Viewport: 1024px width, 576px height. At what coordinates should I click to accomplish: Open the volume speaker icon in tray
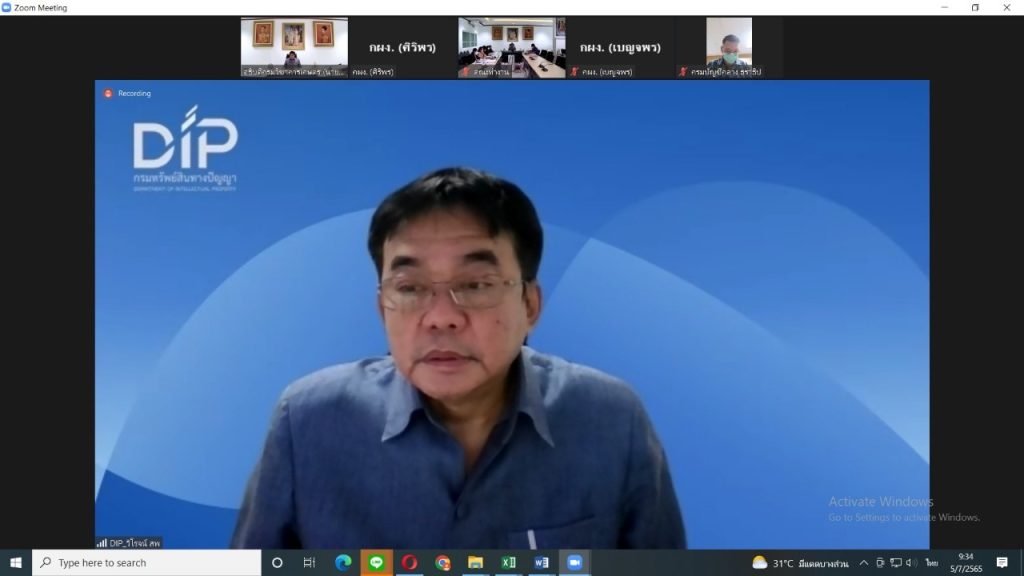(x=911, y=563)
